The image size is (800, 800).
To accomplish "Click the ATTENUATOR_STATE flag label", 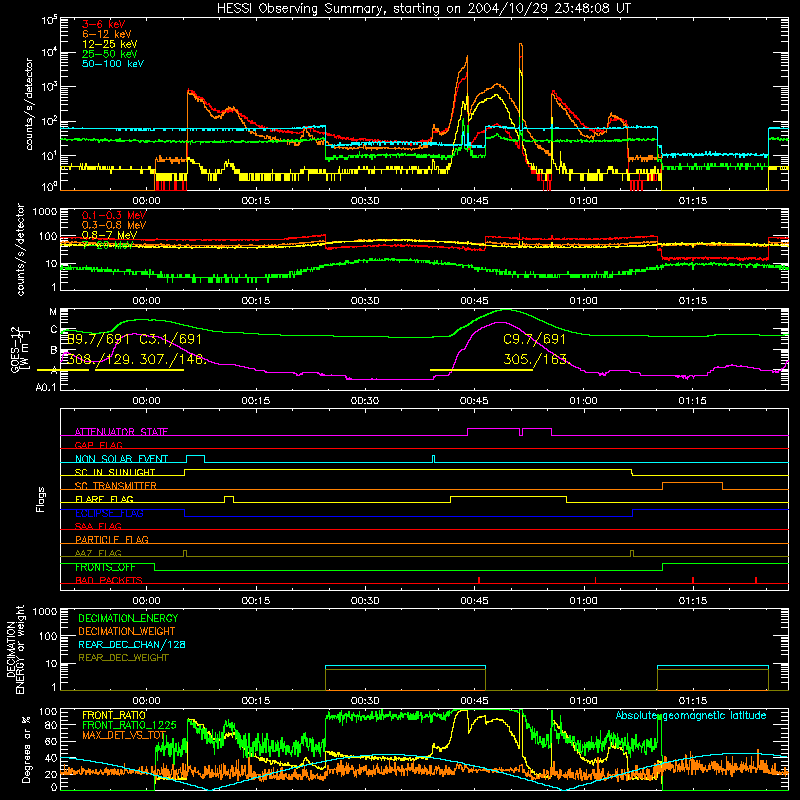I will click(x=121, y=432).
